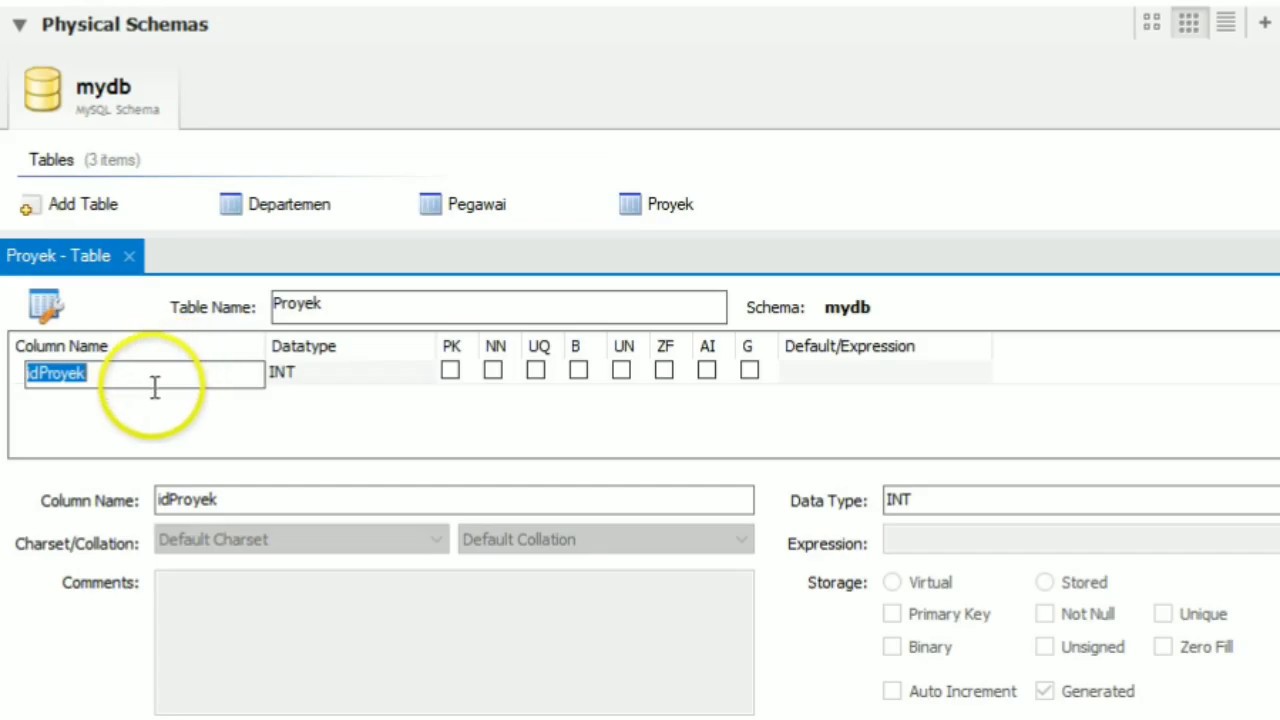1280x720 pixels.
Task: Click the Add Table item
Action: point(69,205)
